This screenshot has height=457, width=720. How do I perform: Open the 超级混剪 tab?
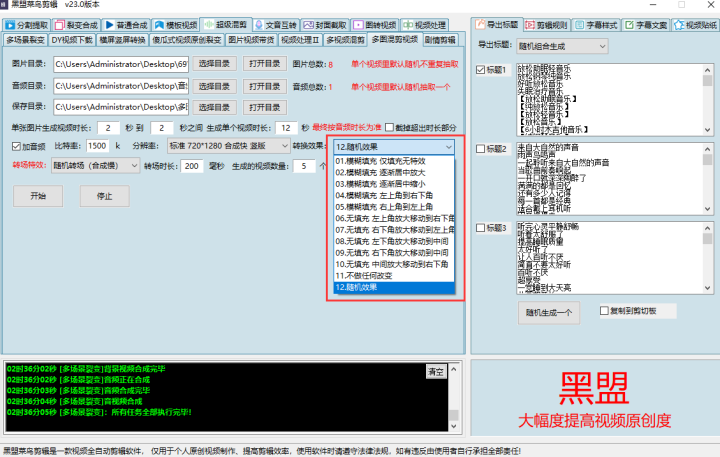(x=226, y=24)
